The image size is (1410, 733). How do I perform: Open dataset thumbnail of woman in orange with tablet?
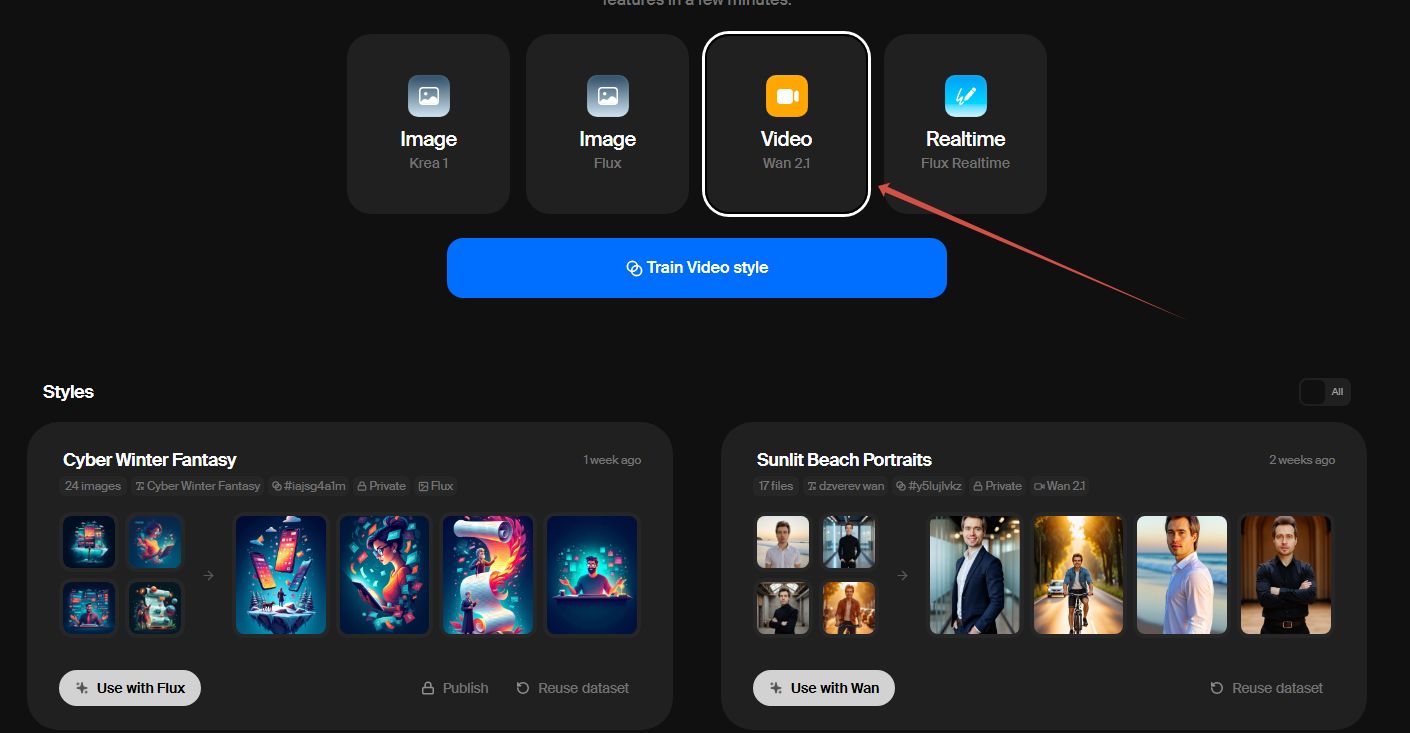click(155, 542)
